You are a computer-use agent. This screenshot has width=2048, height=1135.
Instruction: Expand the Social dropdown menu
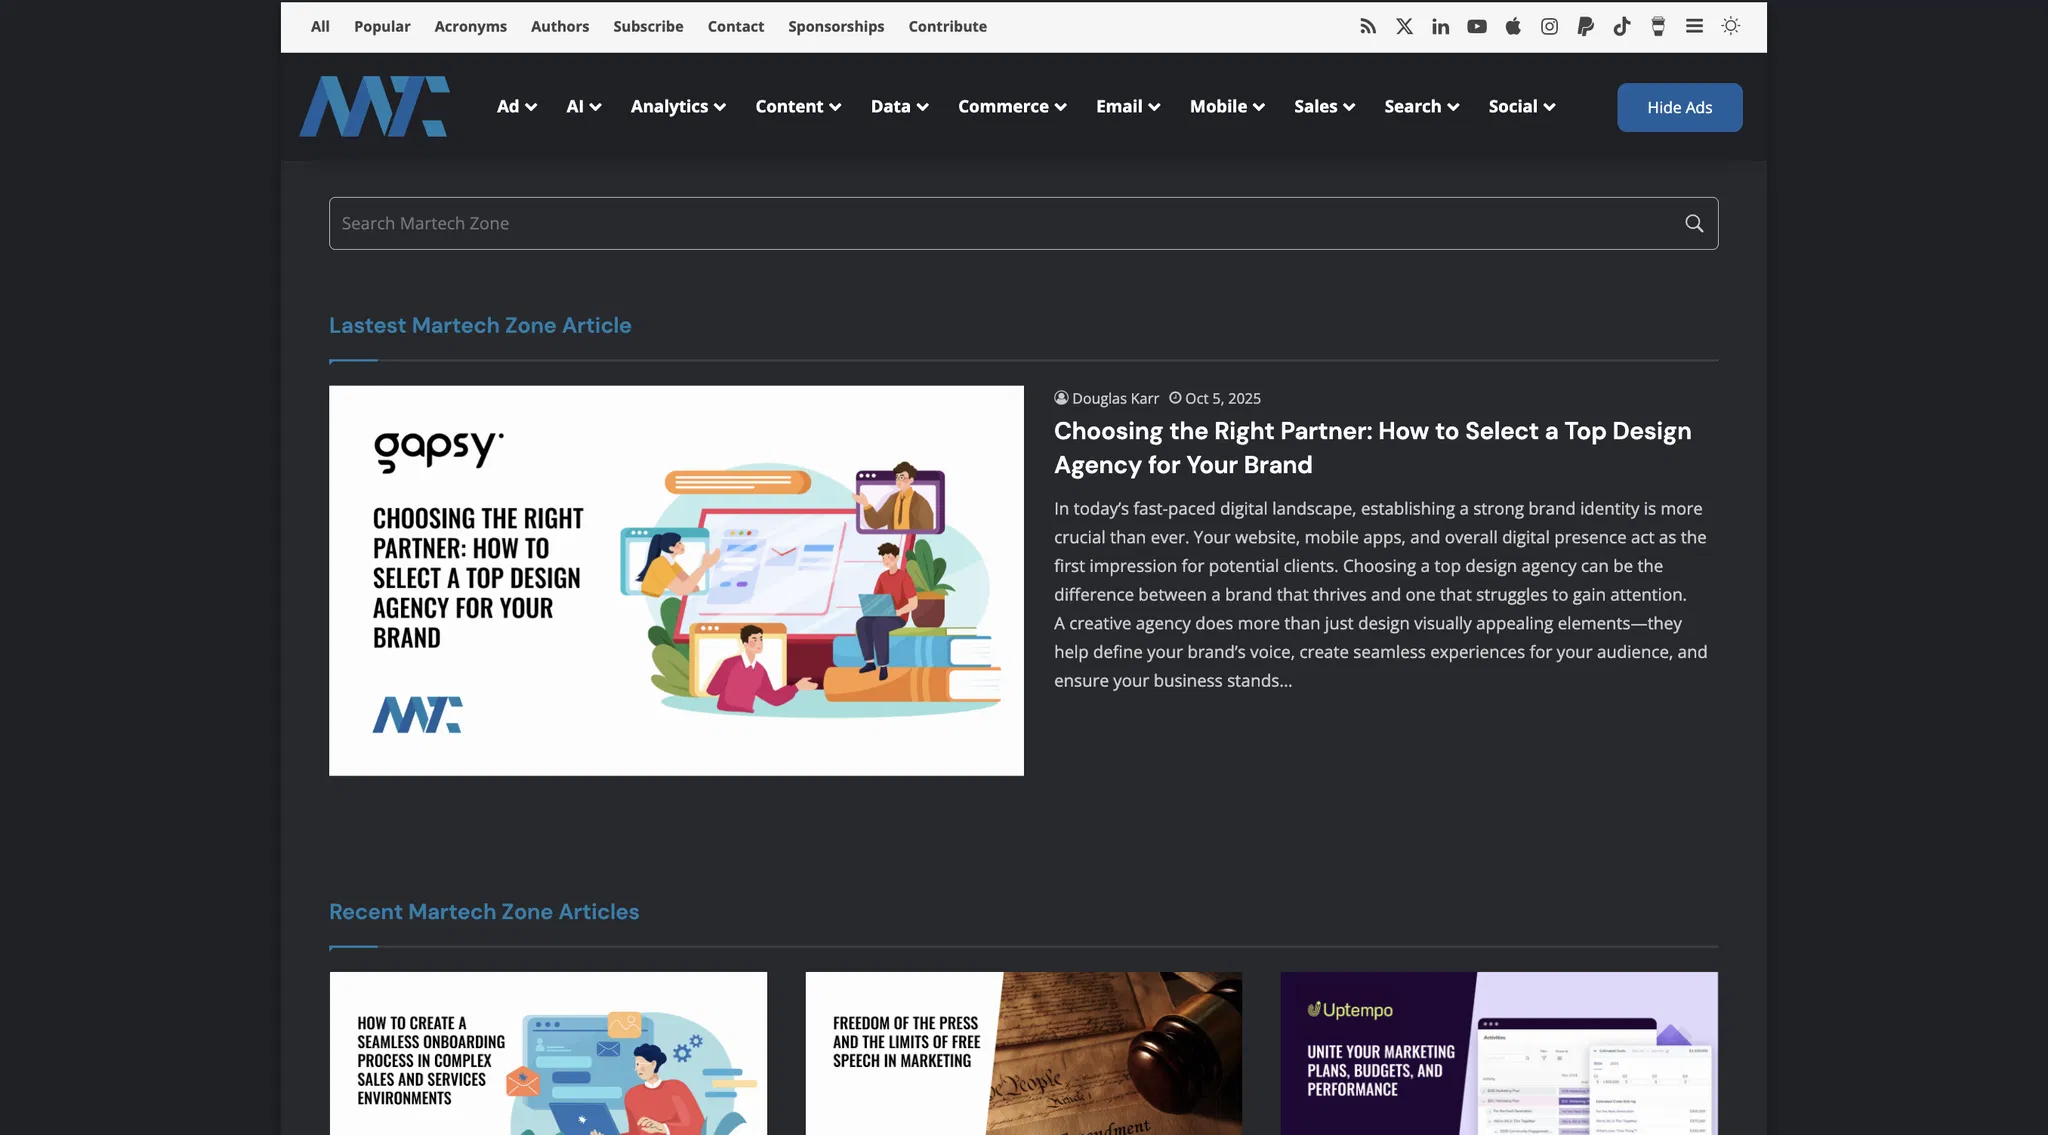(1521, 107)
